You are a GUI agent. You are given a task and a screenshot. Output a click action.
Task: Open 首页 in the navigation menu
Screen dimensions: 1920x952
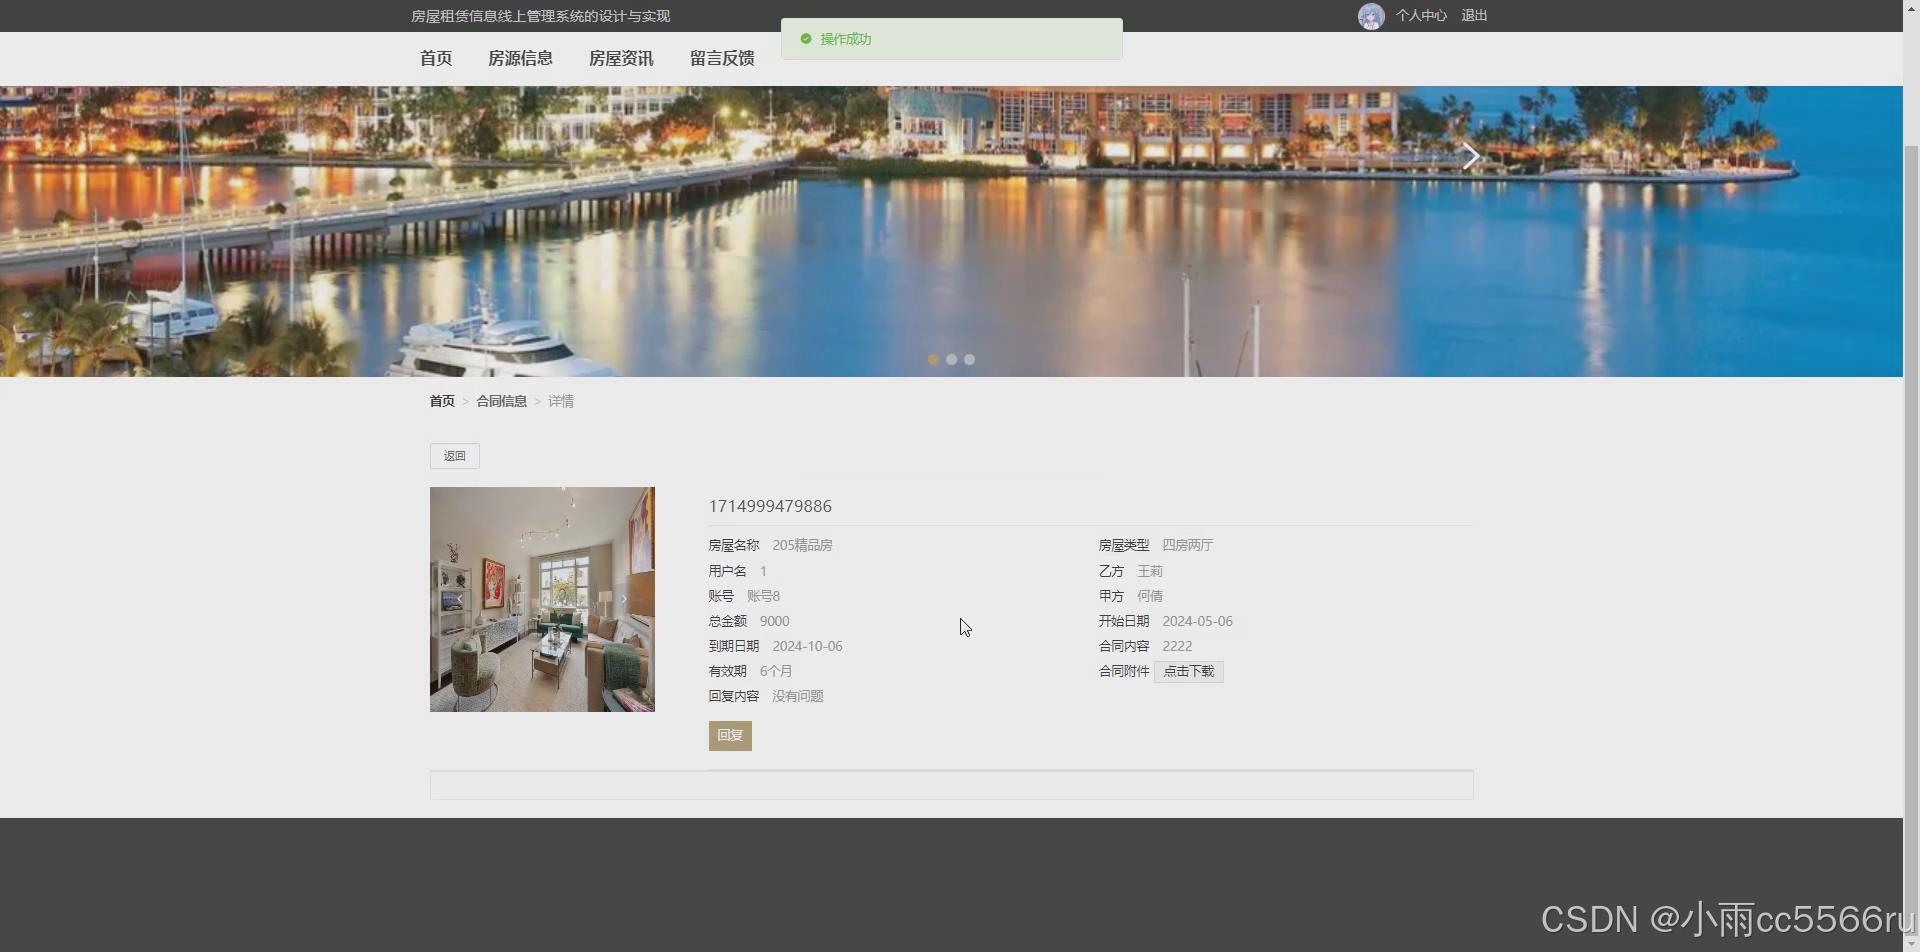(436, 58)
